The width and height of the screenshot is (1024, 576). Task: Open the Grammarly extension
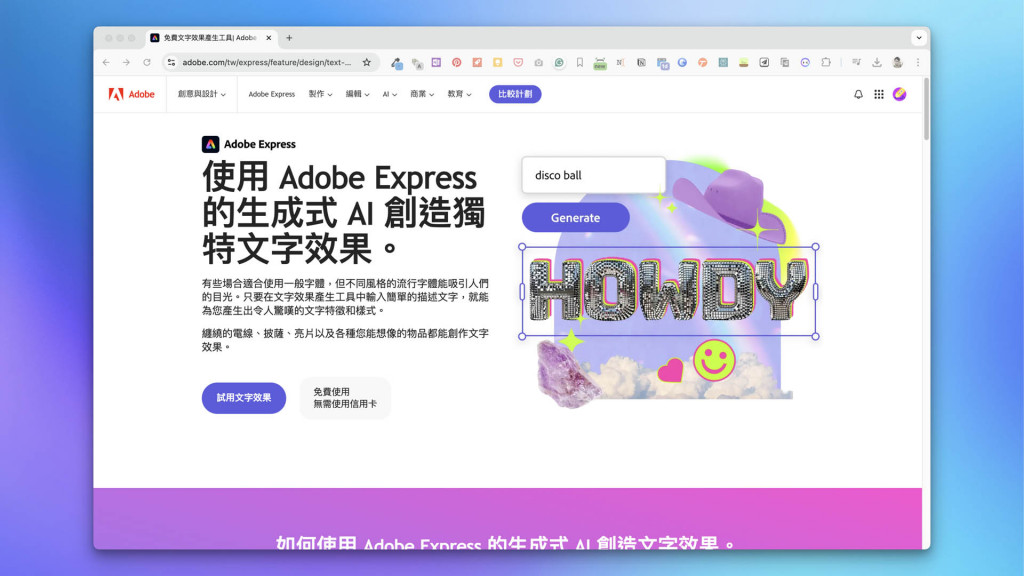click(x=559, y=63)
